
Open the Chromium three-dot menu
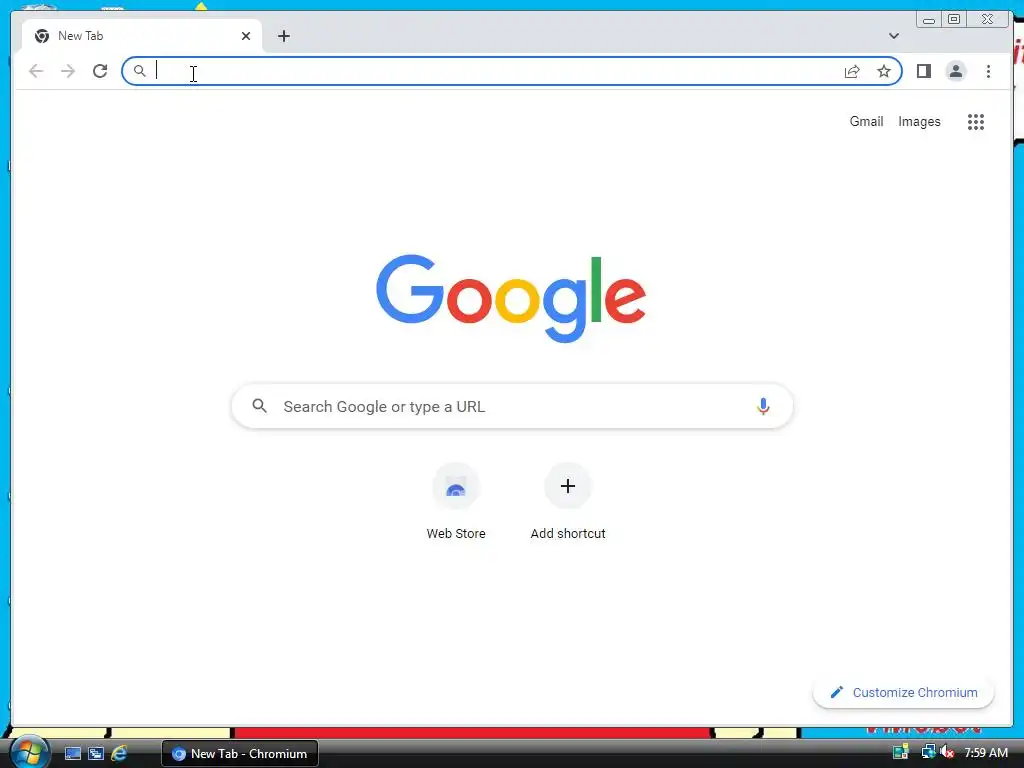(988, 71)
